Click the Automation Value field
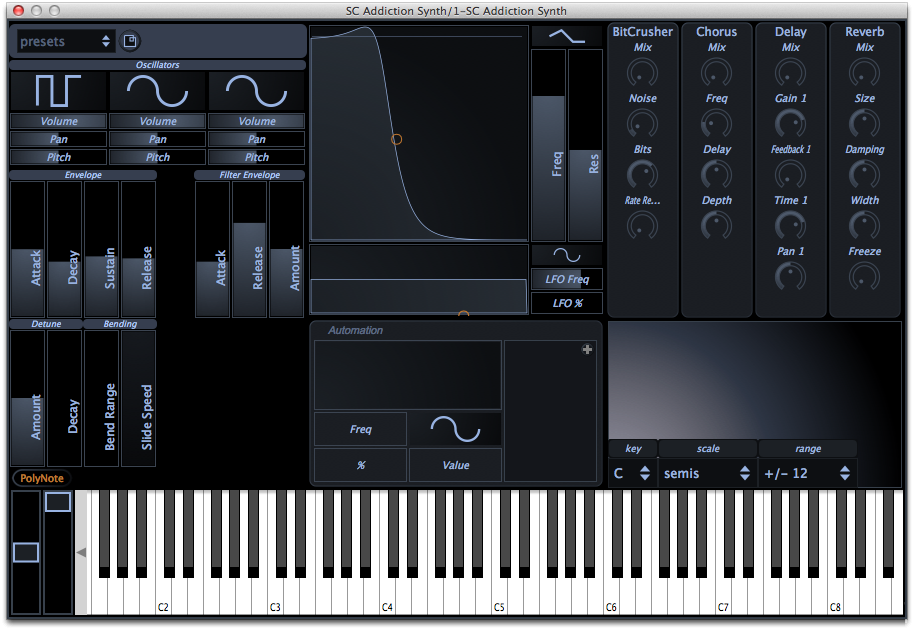The image size is (914, 630). coord(455,465)
